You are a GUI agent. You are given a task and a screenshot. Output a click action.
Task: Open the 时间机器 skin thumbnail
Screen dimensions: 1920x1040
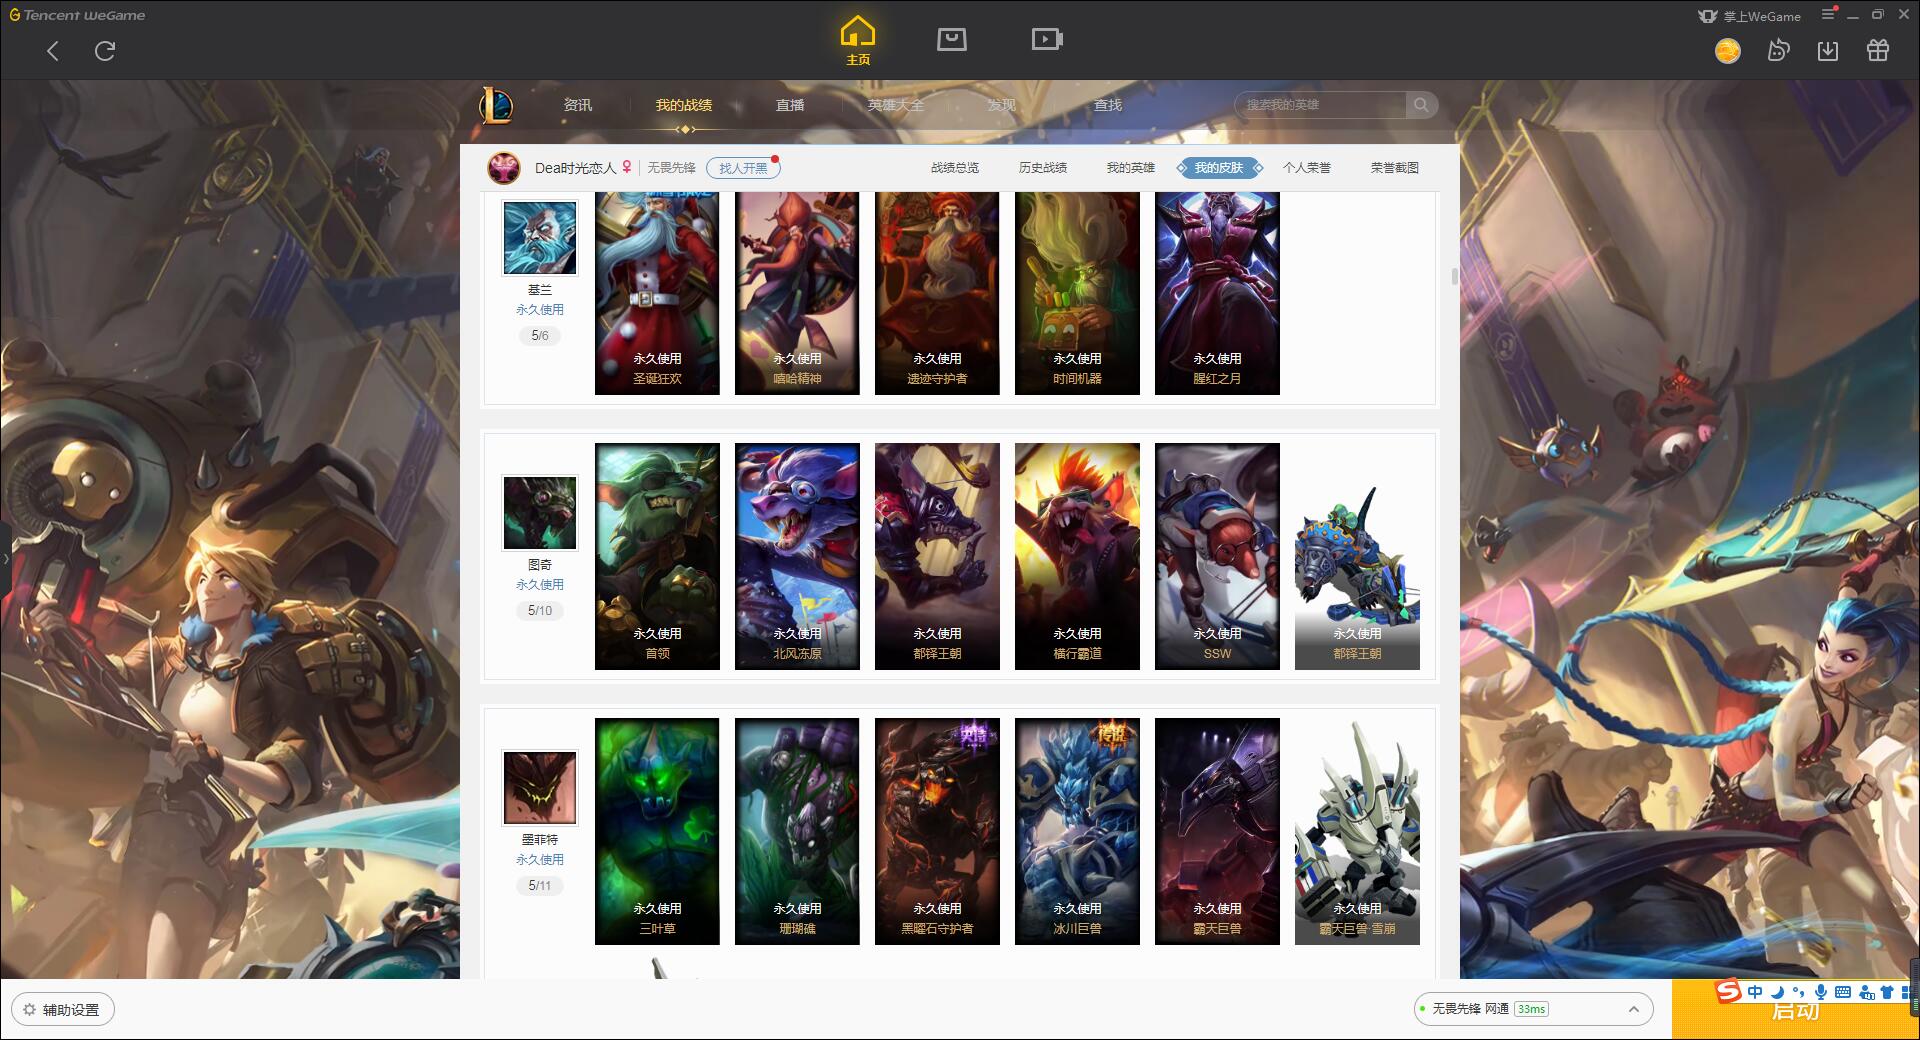[1077, 294]
